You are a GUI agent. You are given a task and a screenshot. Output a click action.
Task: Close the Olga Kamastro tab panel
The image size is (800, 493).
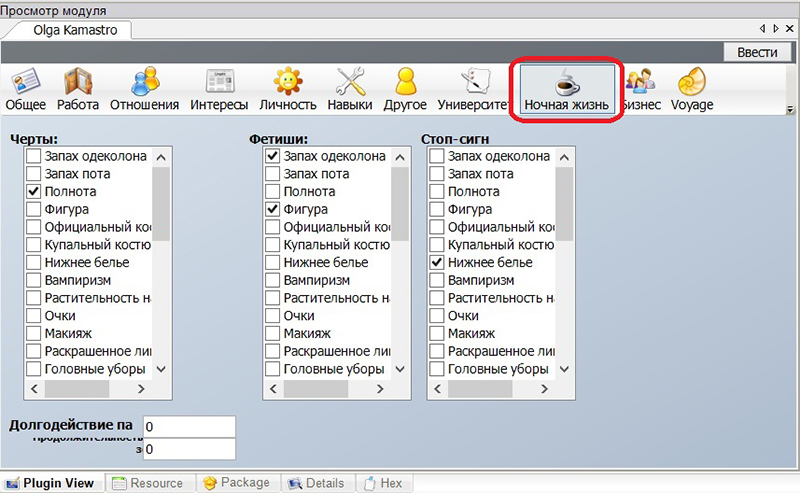790,29
